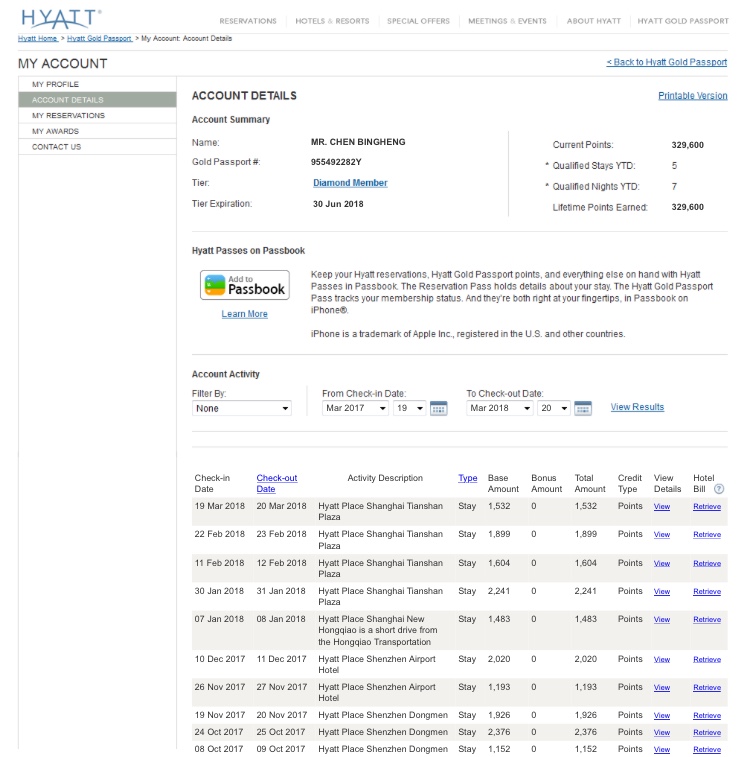Retrieve hotel bill for 11 Feb 2018 stay
The image size is (749, 757).
(x=707, y=563)
